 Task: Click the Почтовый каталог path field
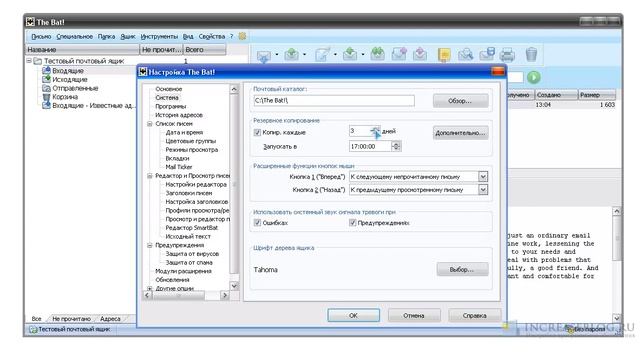pyautogui.click(x=334, y=100)
